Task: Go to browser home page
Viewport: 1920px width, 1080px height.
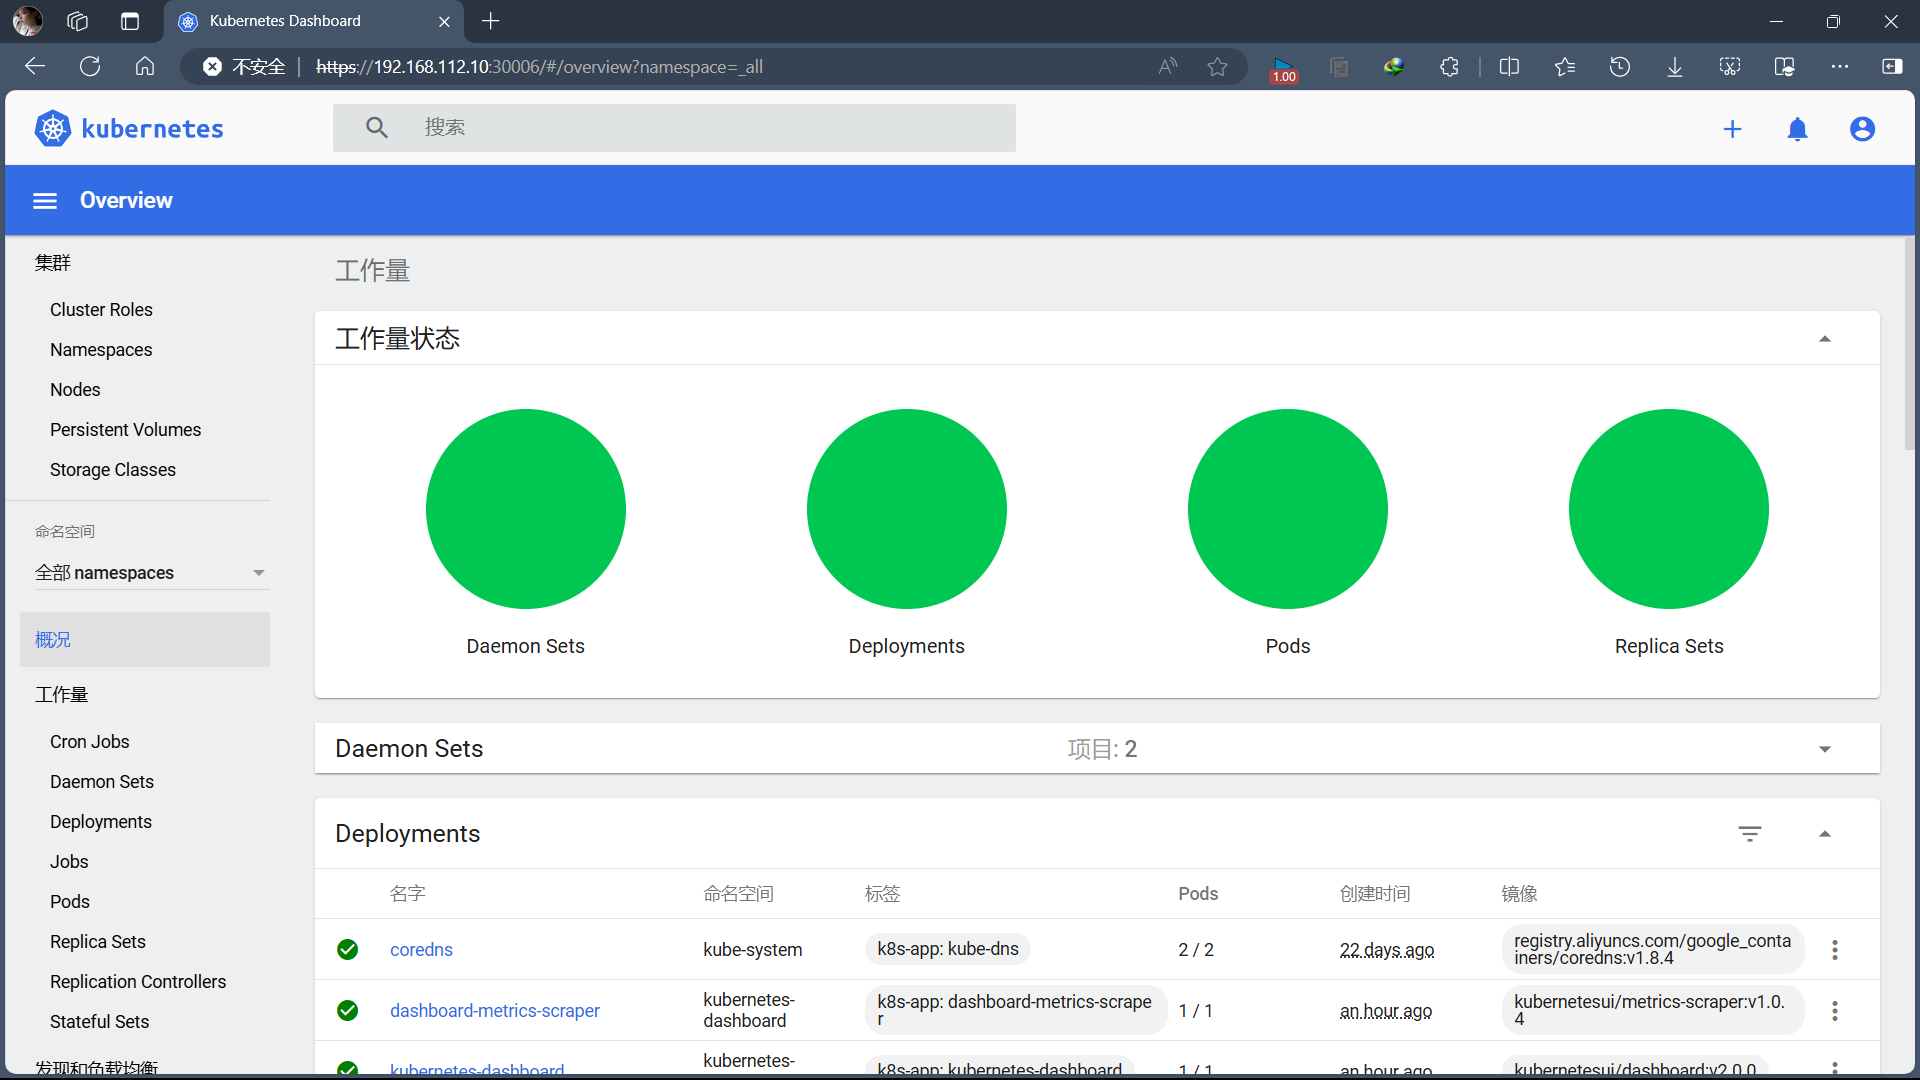Action: pos(145,67)
